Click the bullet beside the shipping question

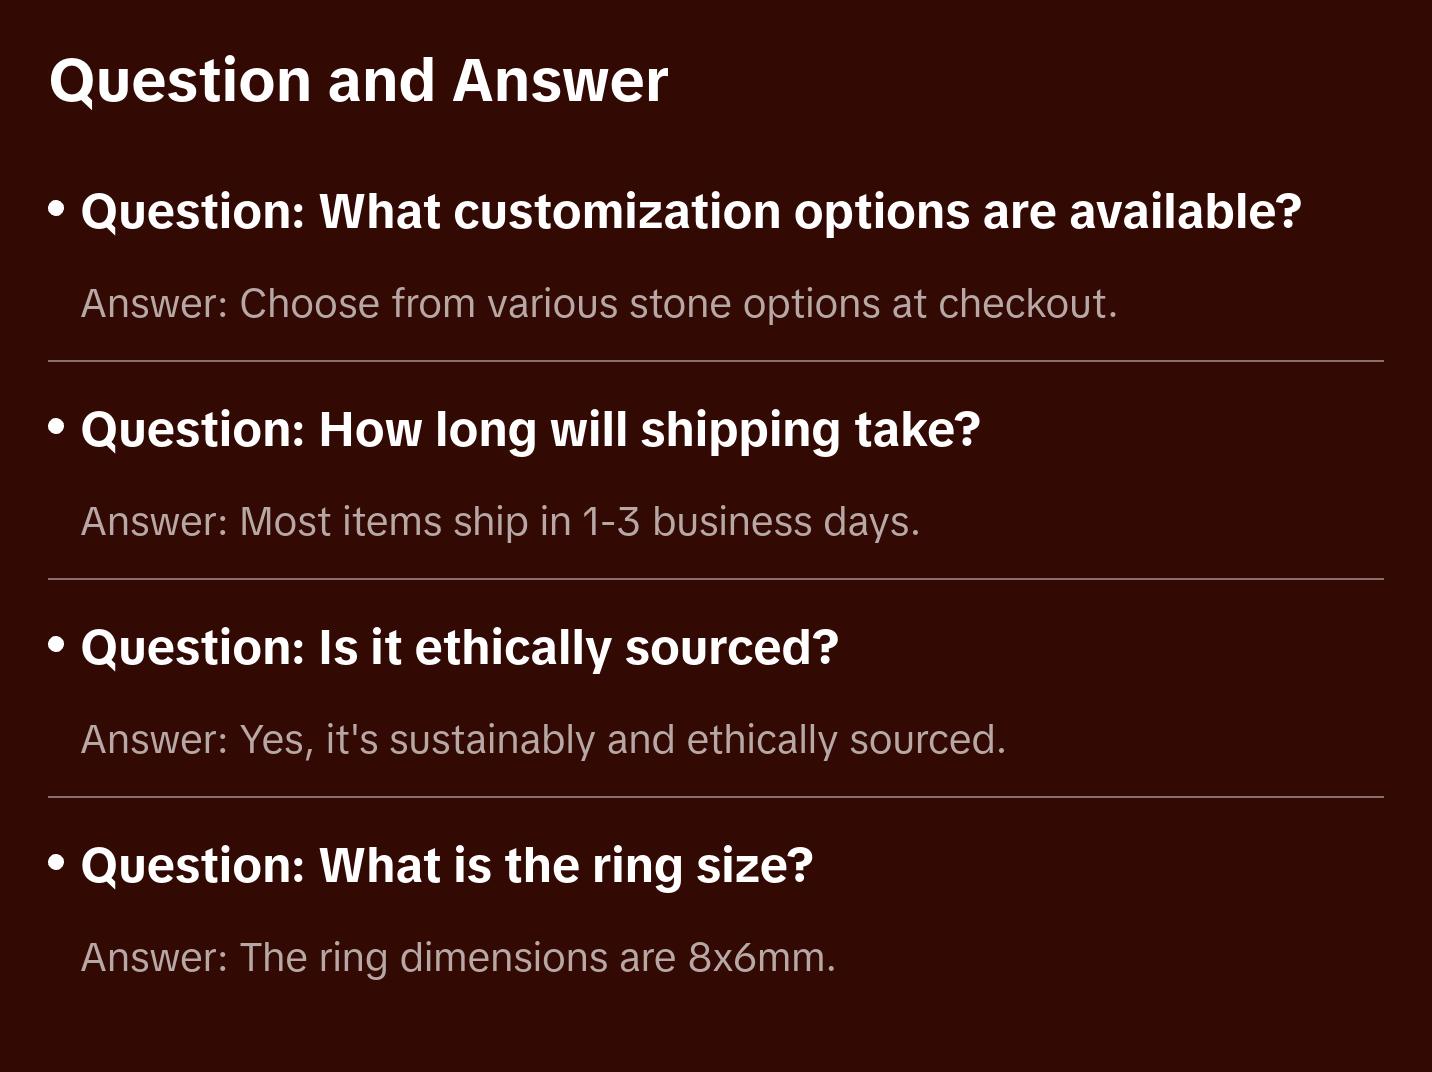[57, 427]
